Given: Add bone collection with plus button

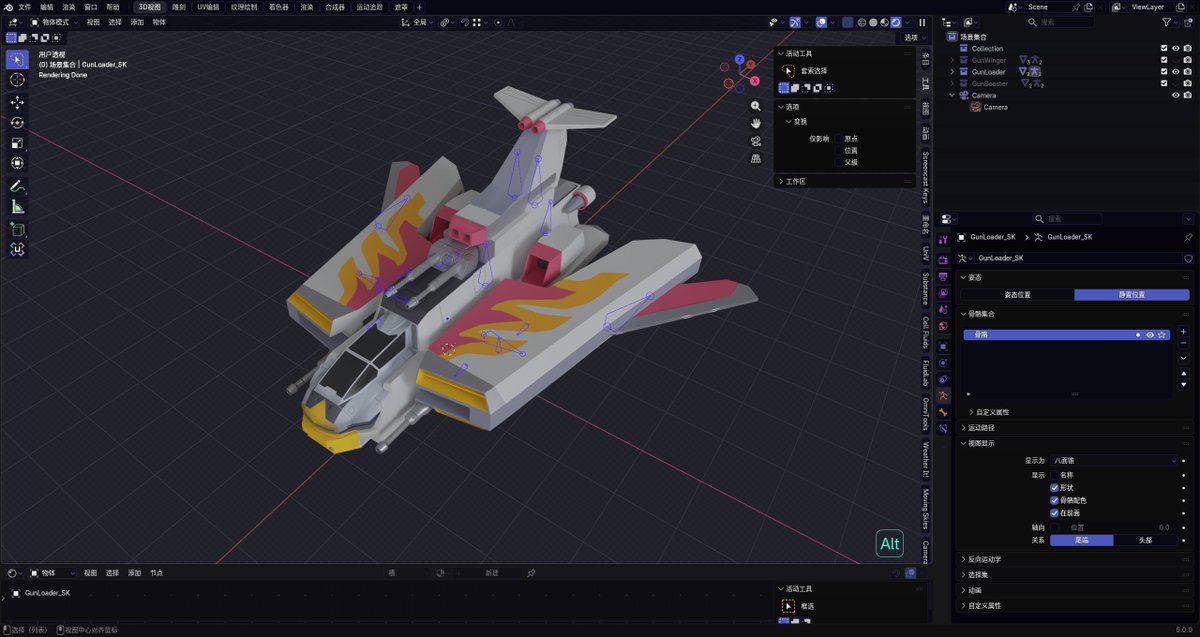Looking at the screenshot, I should pos(1184,331).
